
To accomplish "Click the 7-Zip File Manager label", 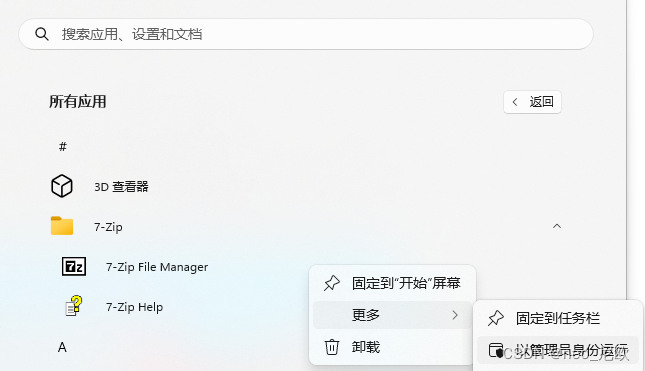I will pos(157,267).
